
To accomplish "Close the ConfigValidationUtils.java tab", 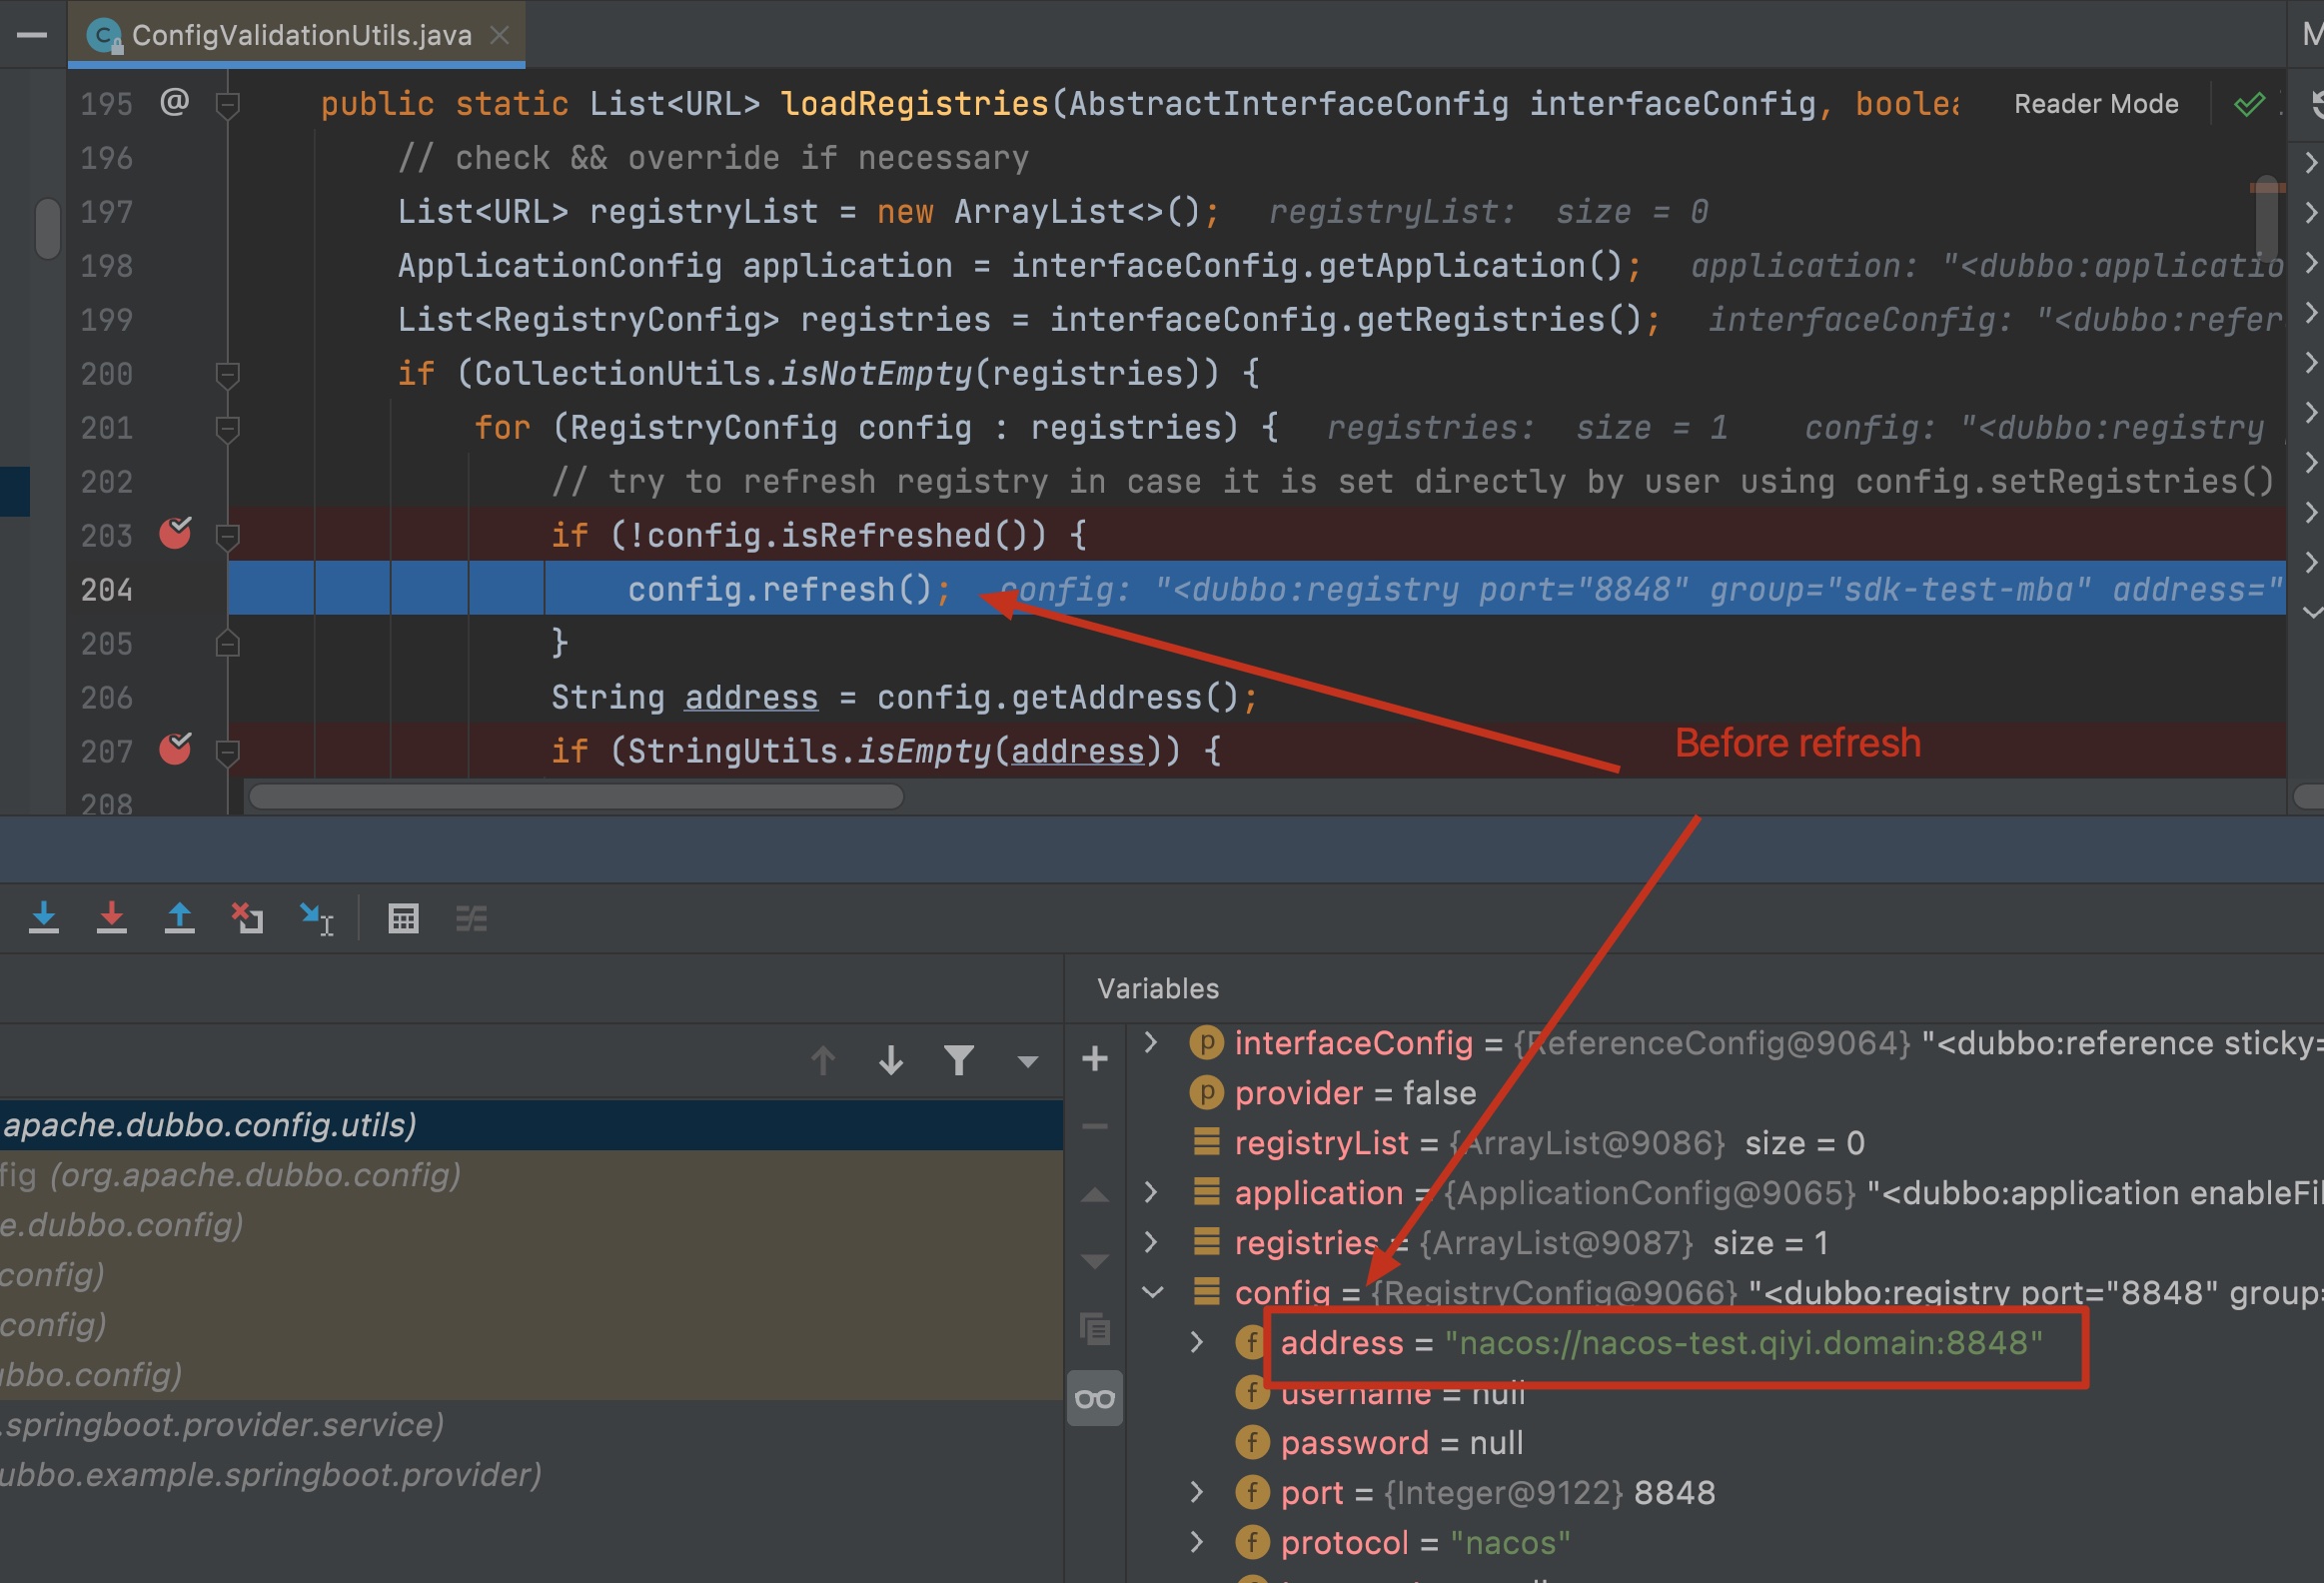I will tap(500, 36).
